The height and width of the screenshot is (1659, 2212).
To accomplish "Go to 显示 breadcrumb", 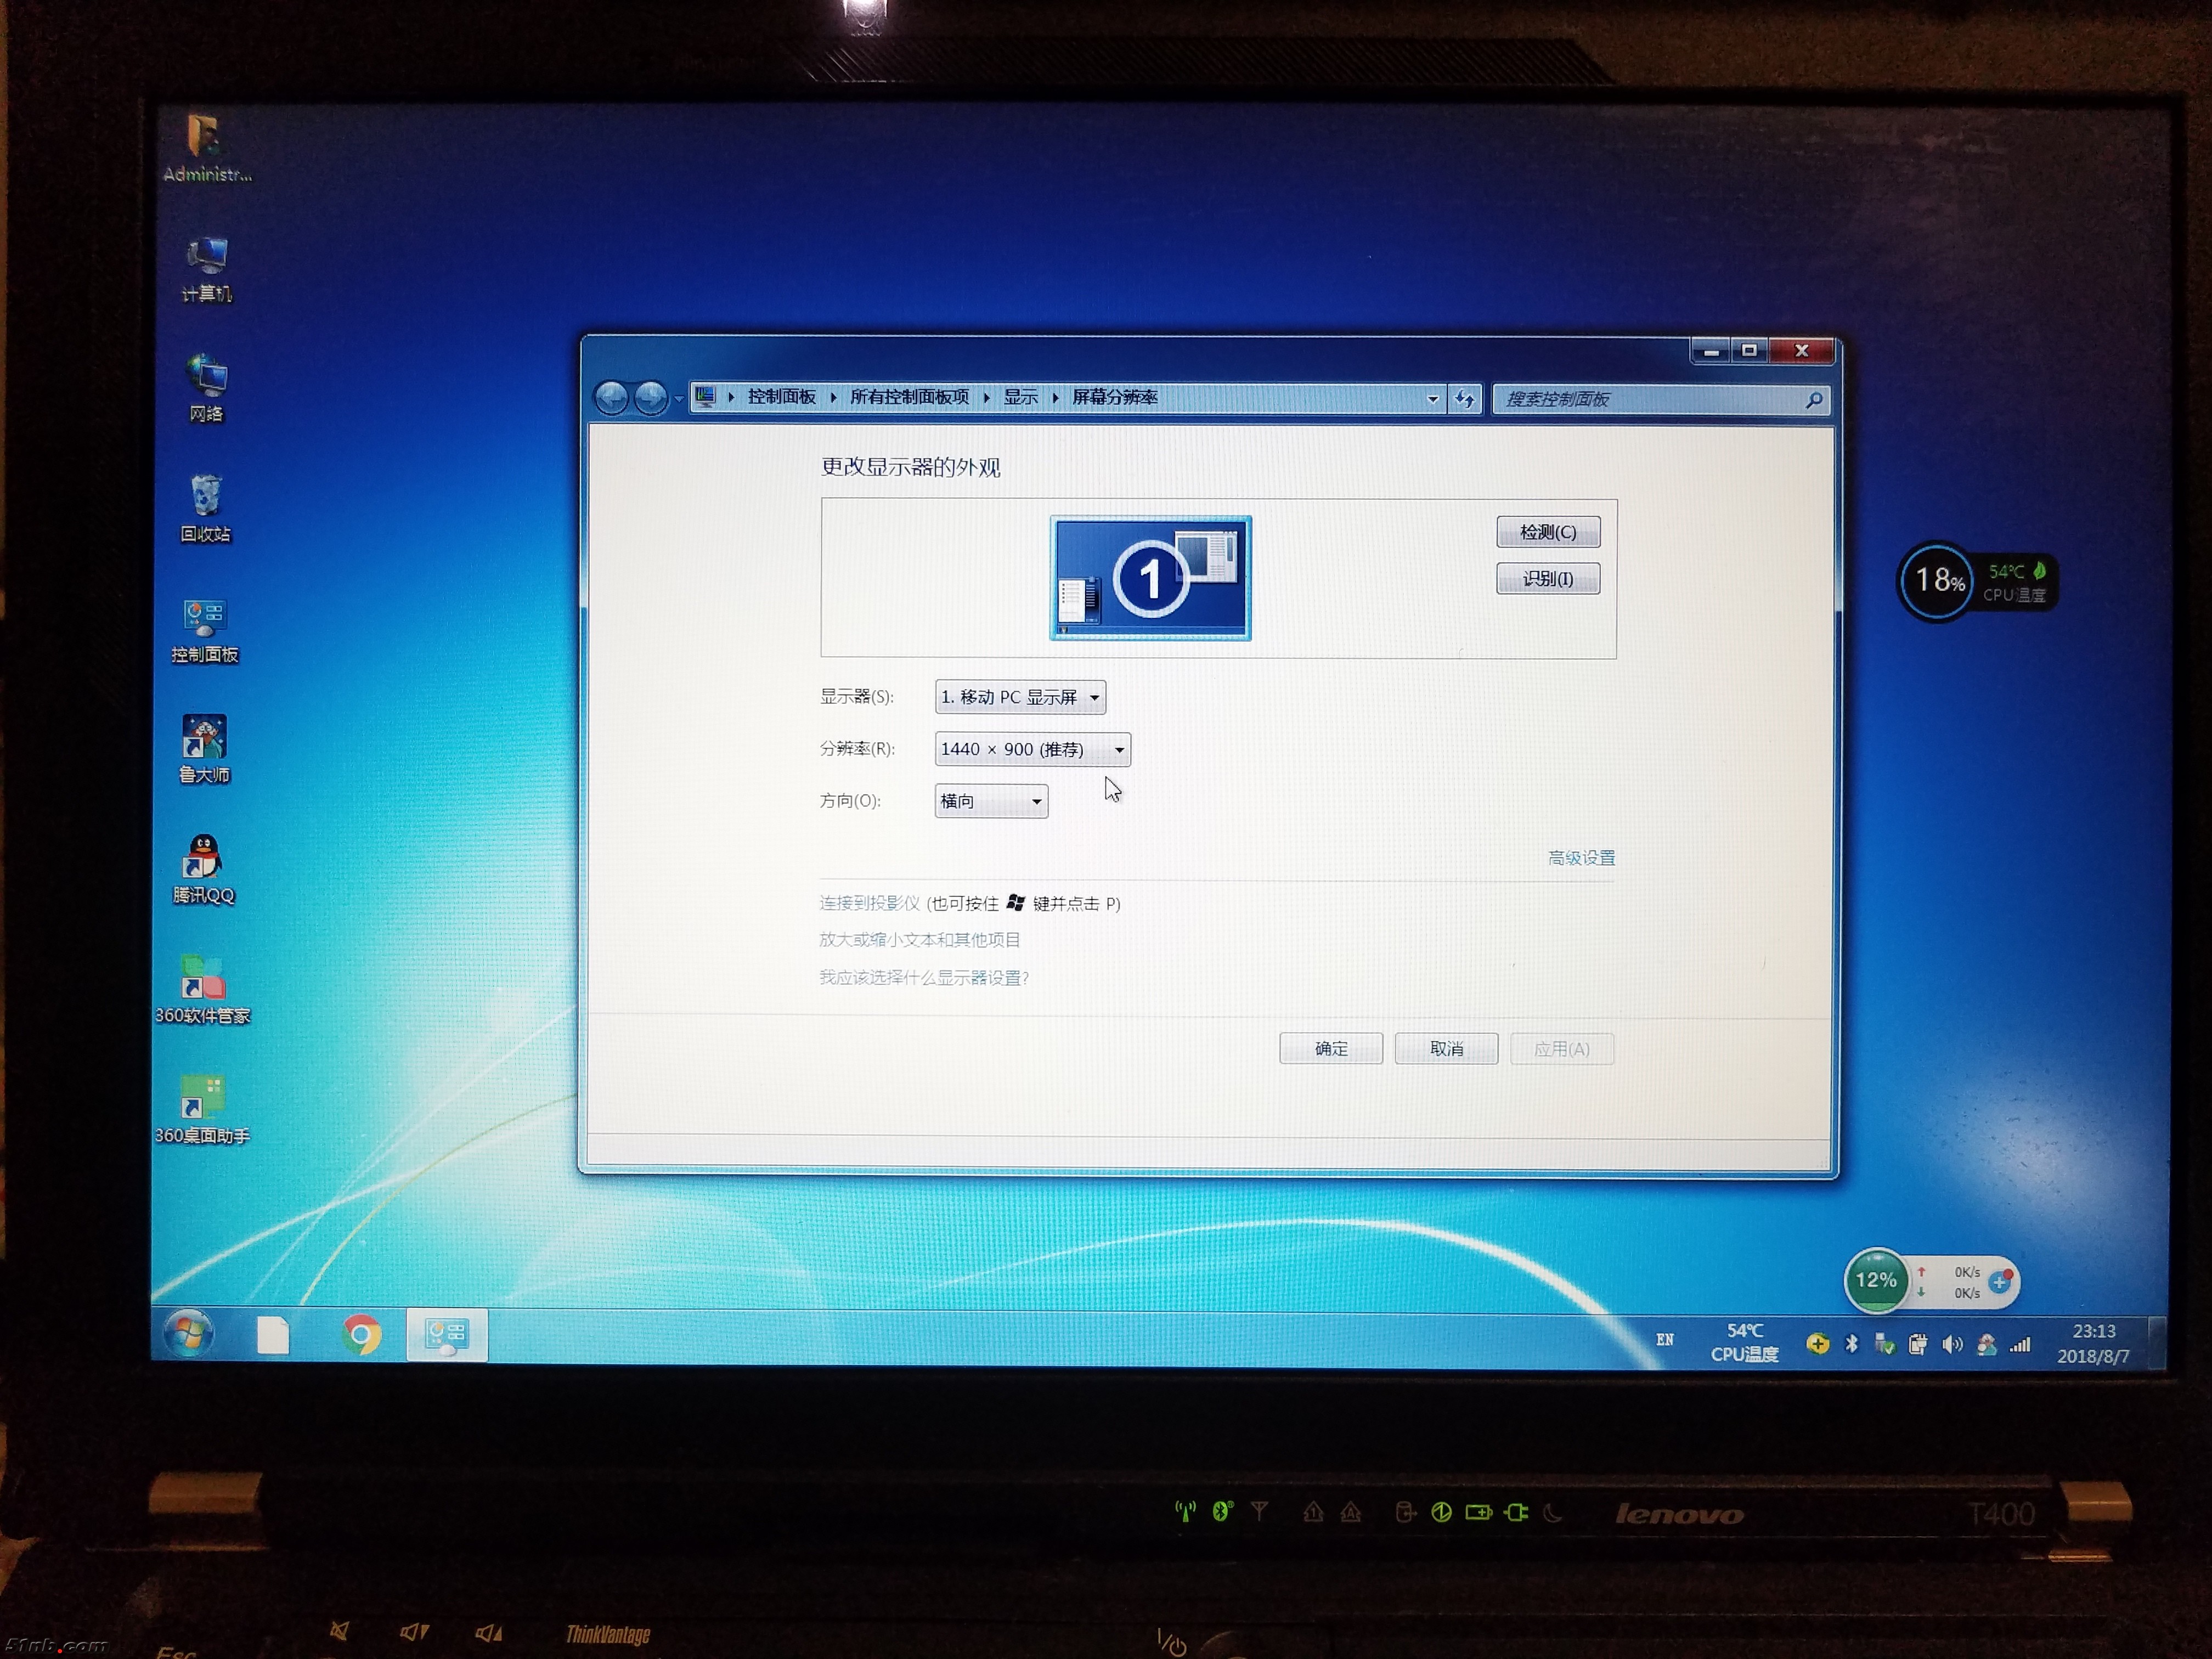I will point(1021,397).
